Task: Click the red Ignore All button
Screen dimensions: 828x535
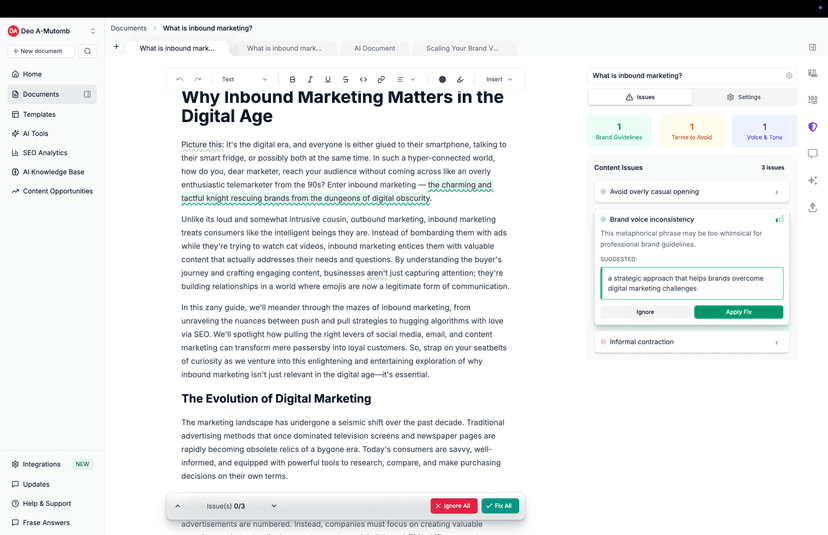Action: coord(453,506)
